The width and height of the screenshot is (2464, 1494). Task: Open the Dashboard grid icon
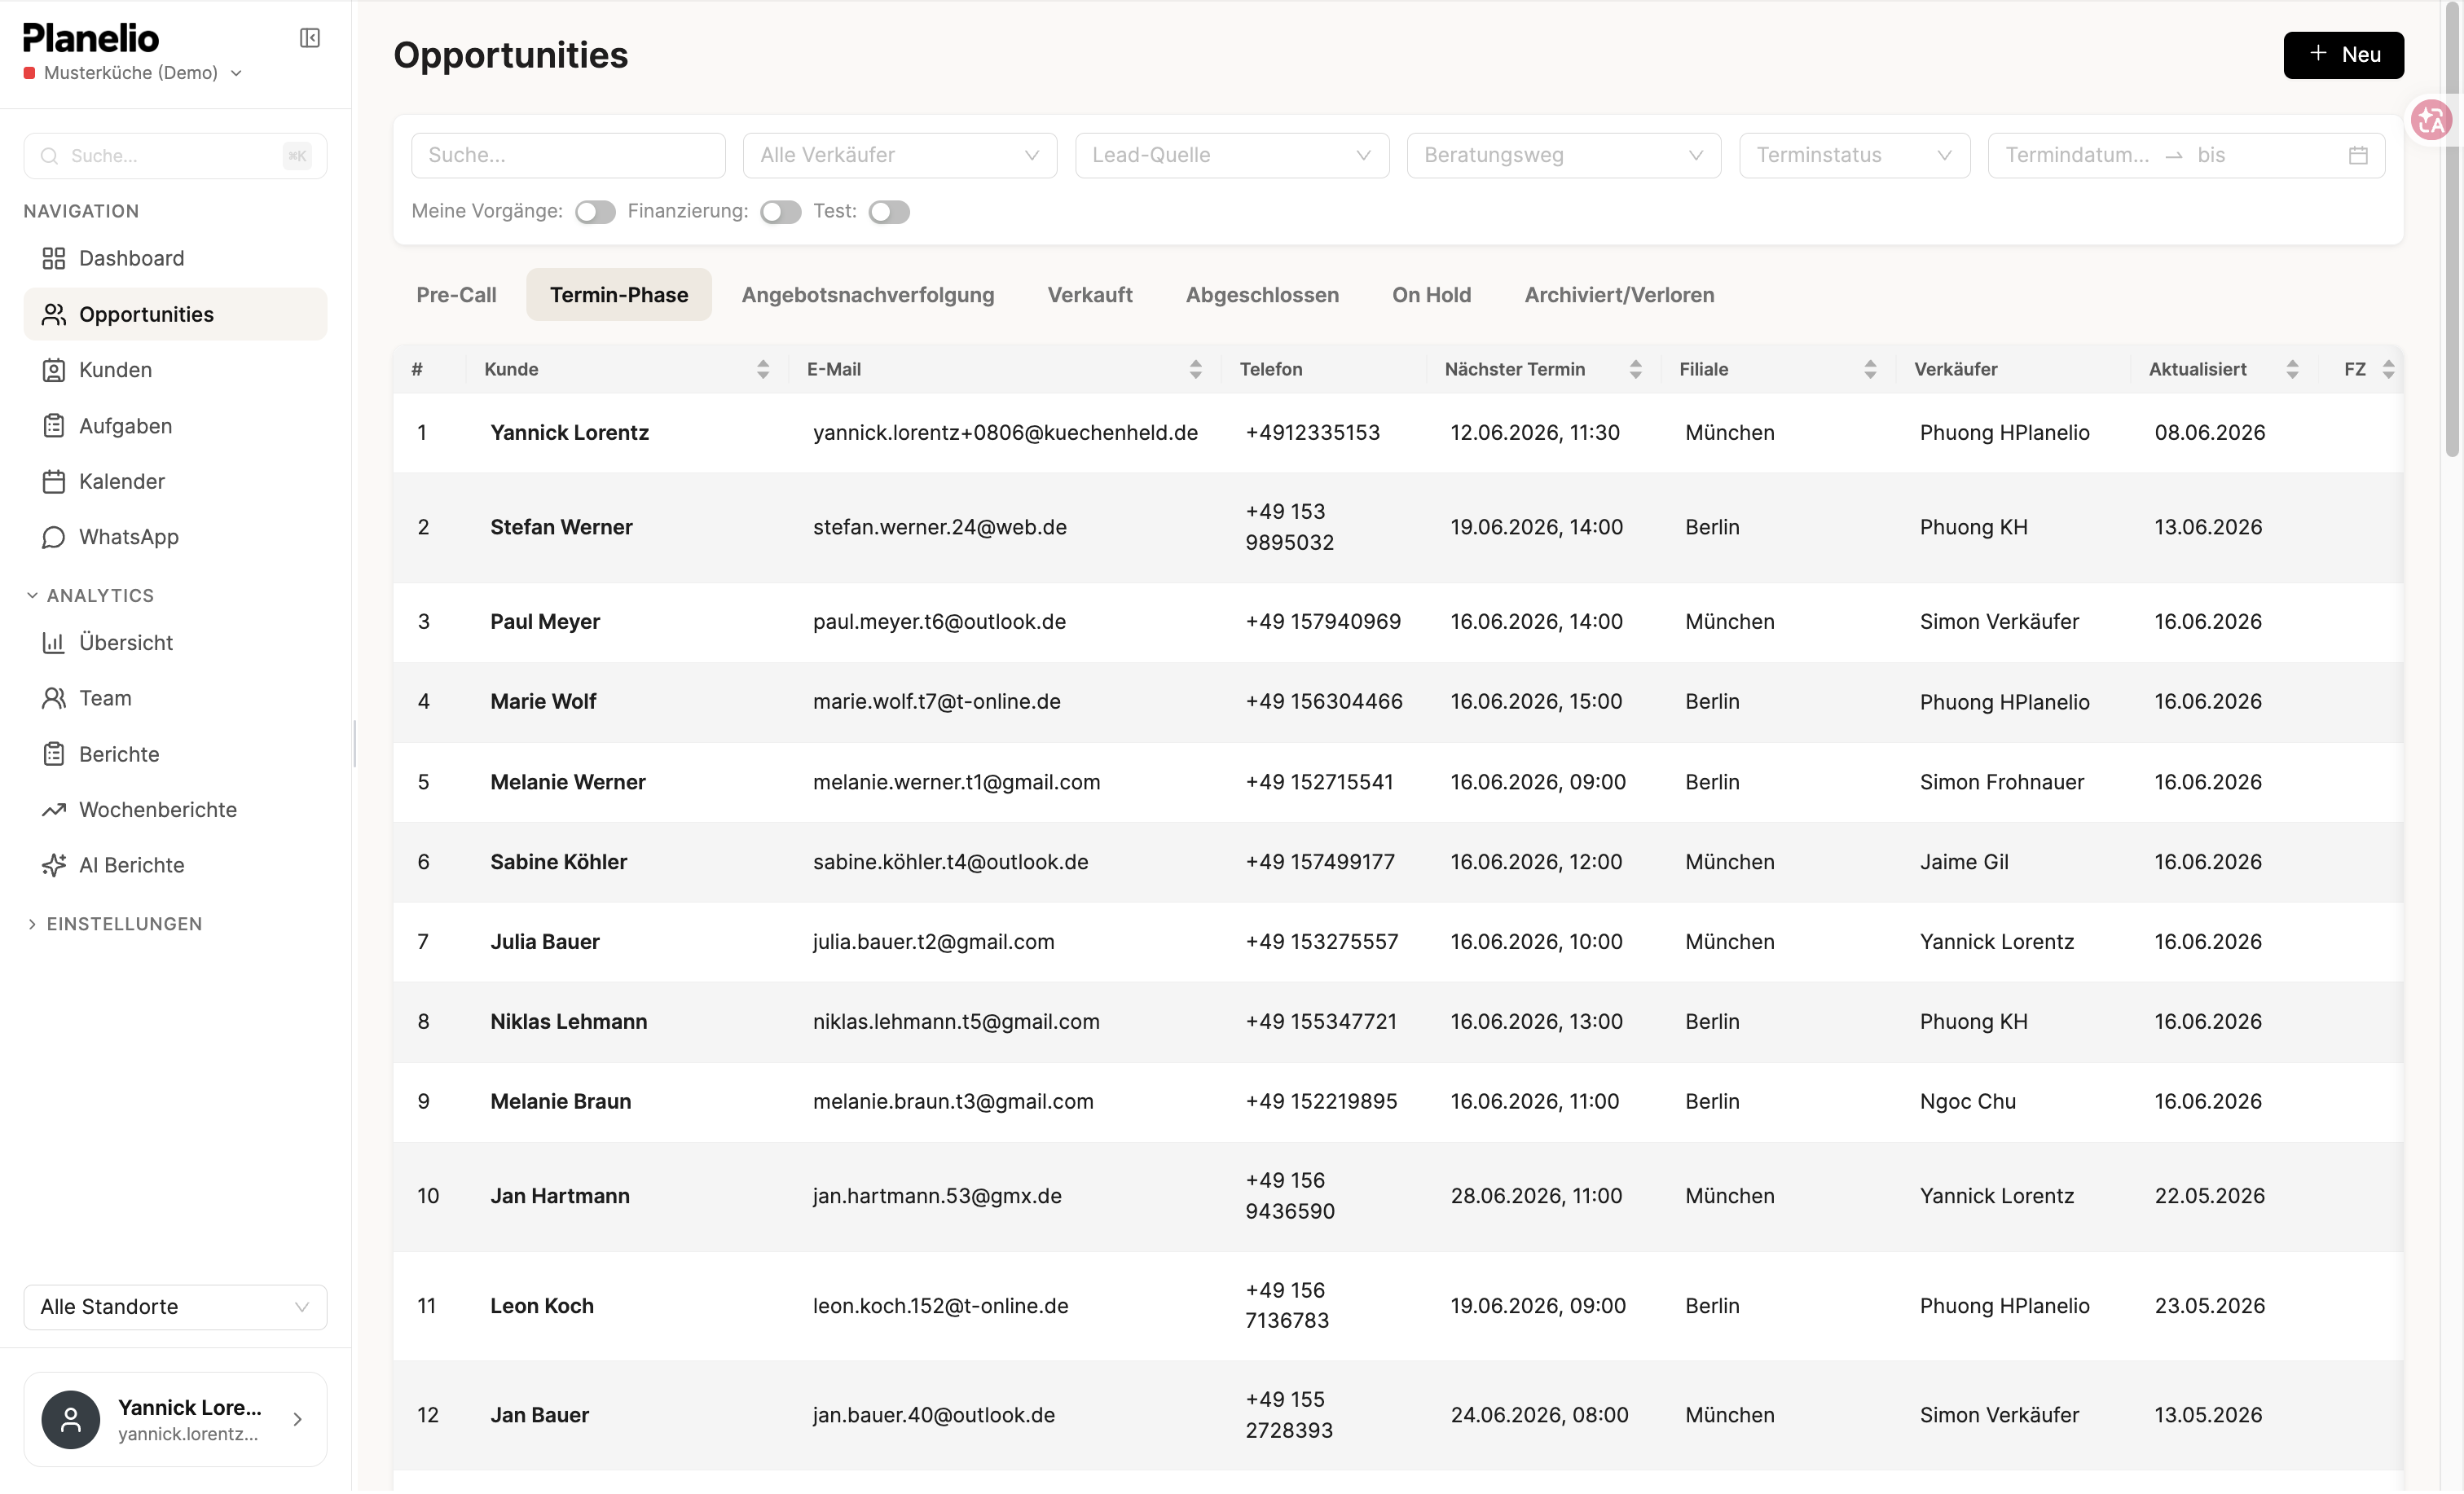[54, 259]
